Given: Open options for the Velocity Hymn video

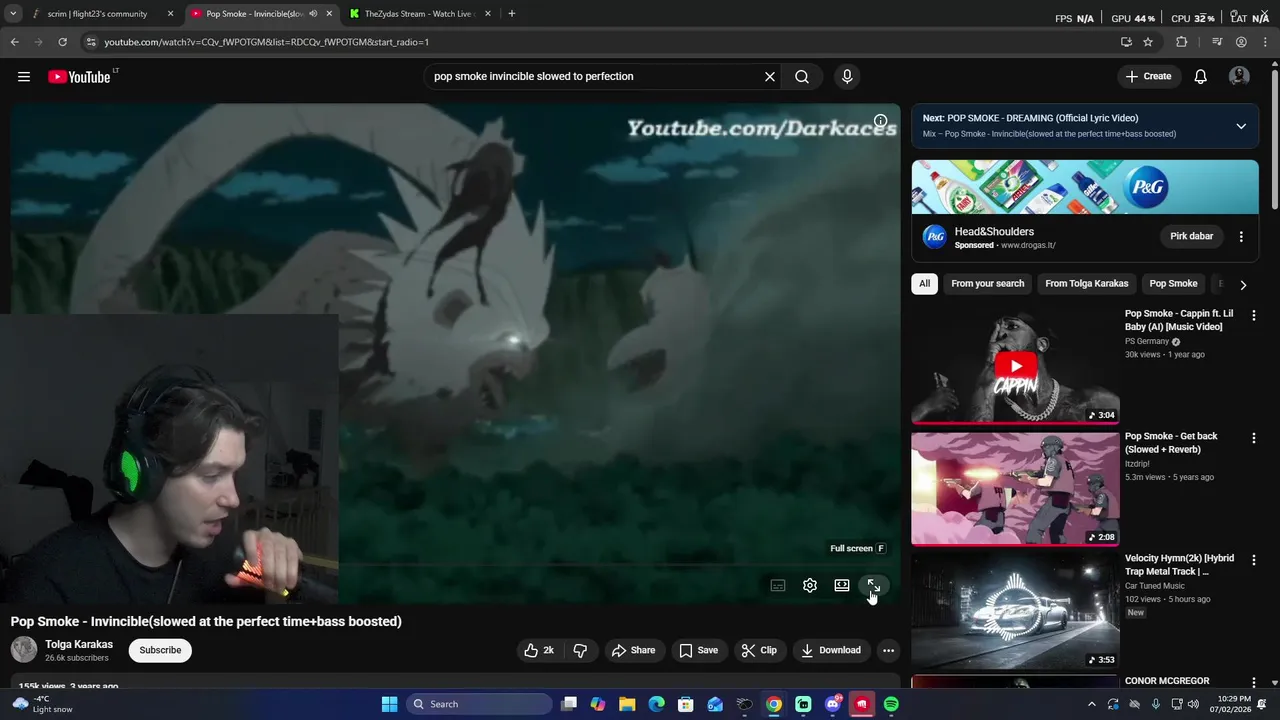Looking at the screenshot, I should coord(1253,560).
